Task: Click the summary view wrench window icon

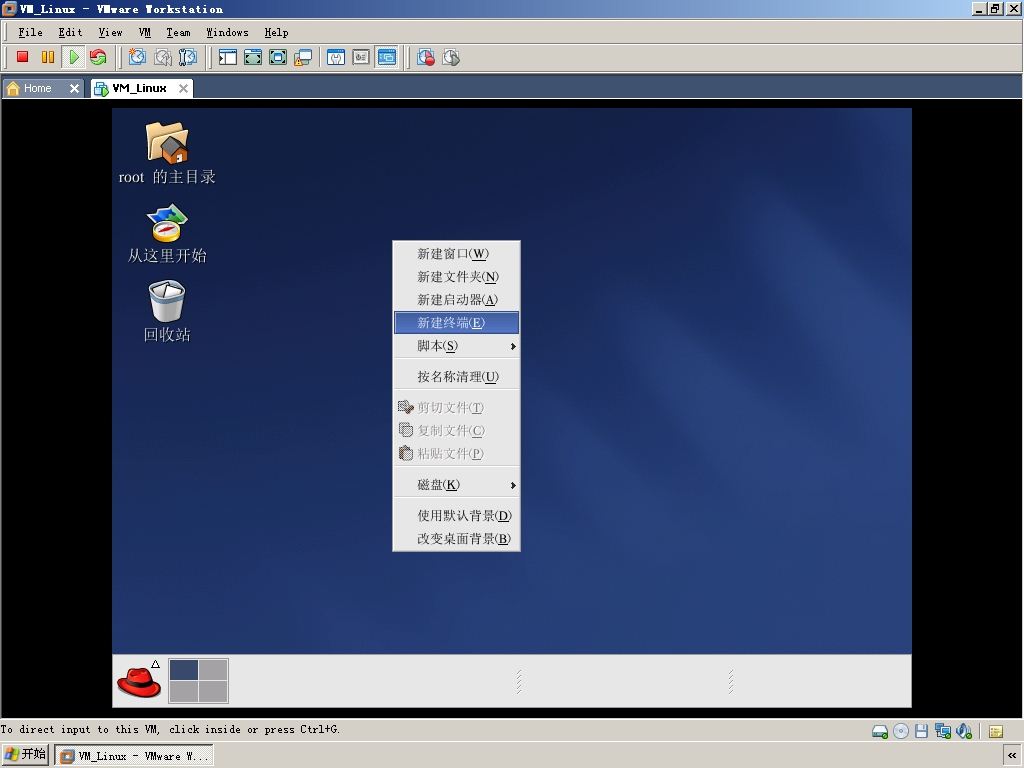Action: [x=336, y=57]
